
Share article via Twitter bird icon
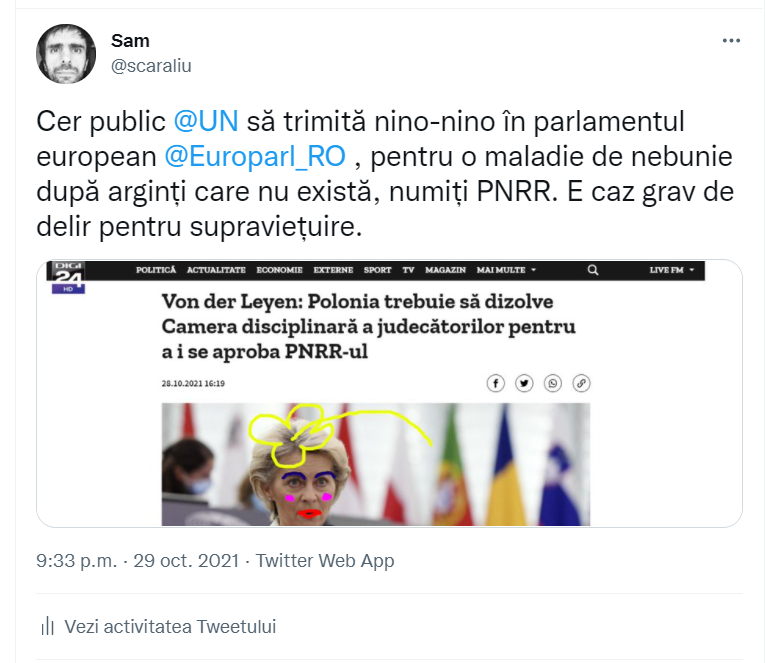(524, 383)
